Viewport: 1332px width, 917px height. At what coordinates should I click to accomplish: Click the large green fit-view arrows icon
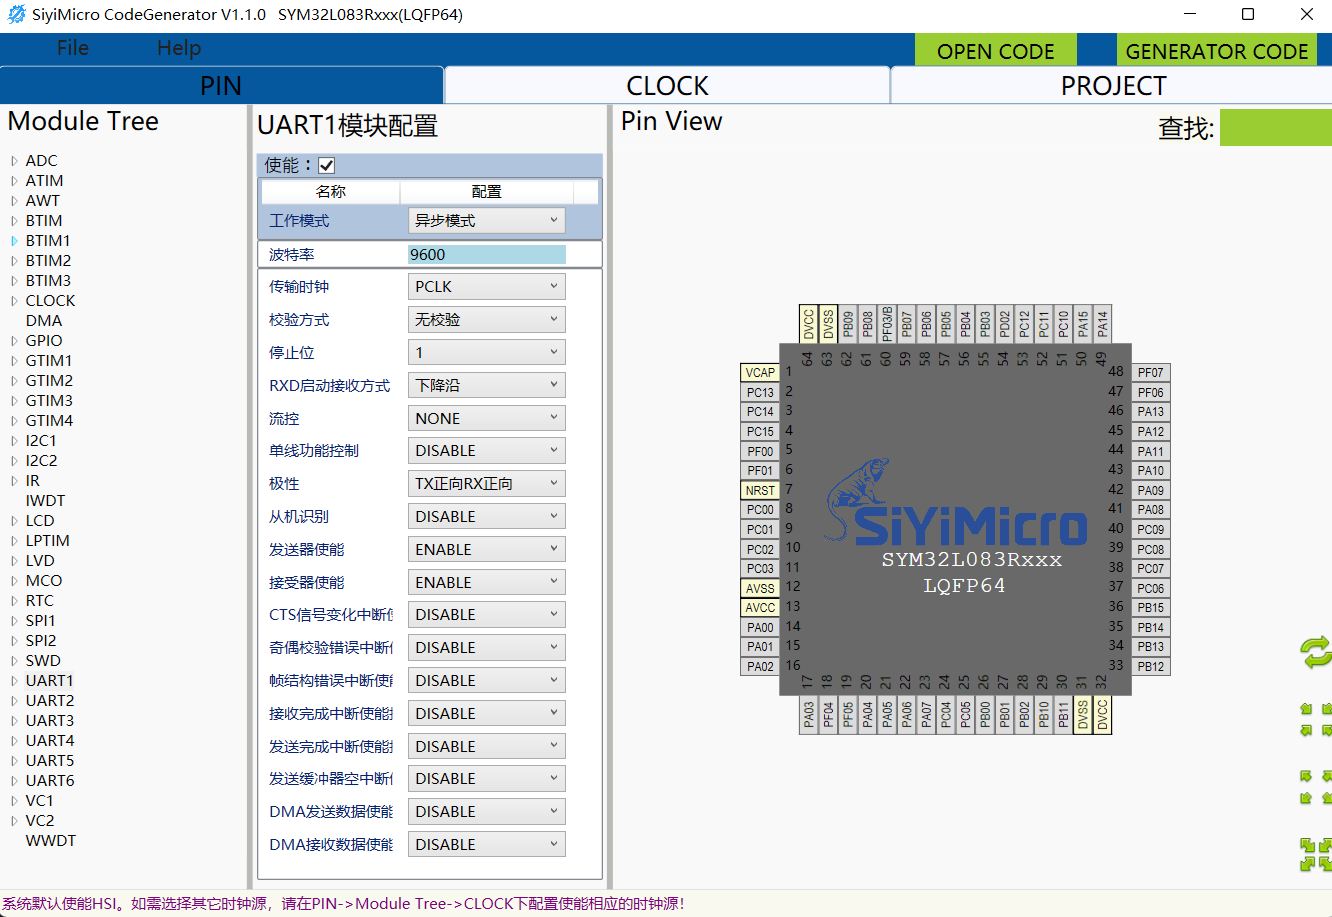(x=1316, y=854)
